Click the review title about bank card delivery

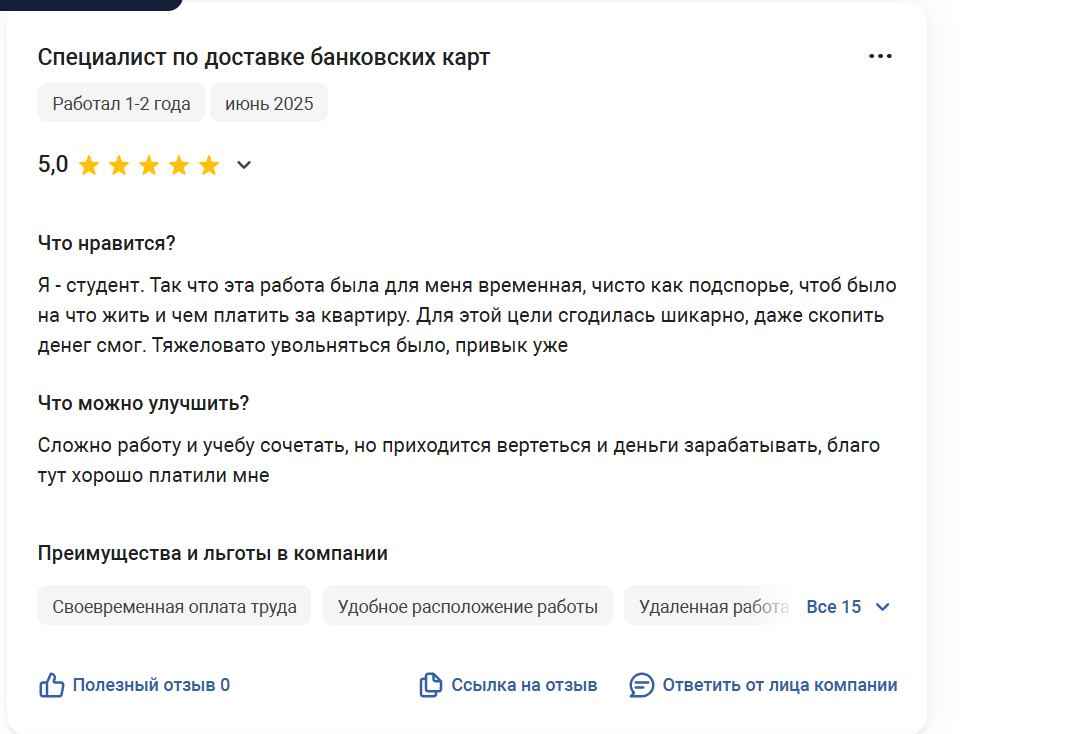(x=263, y=57)
